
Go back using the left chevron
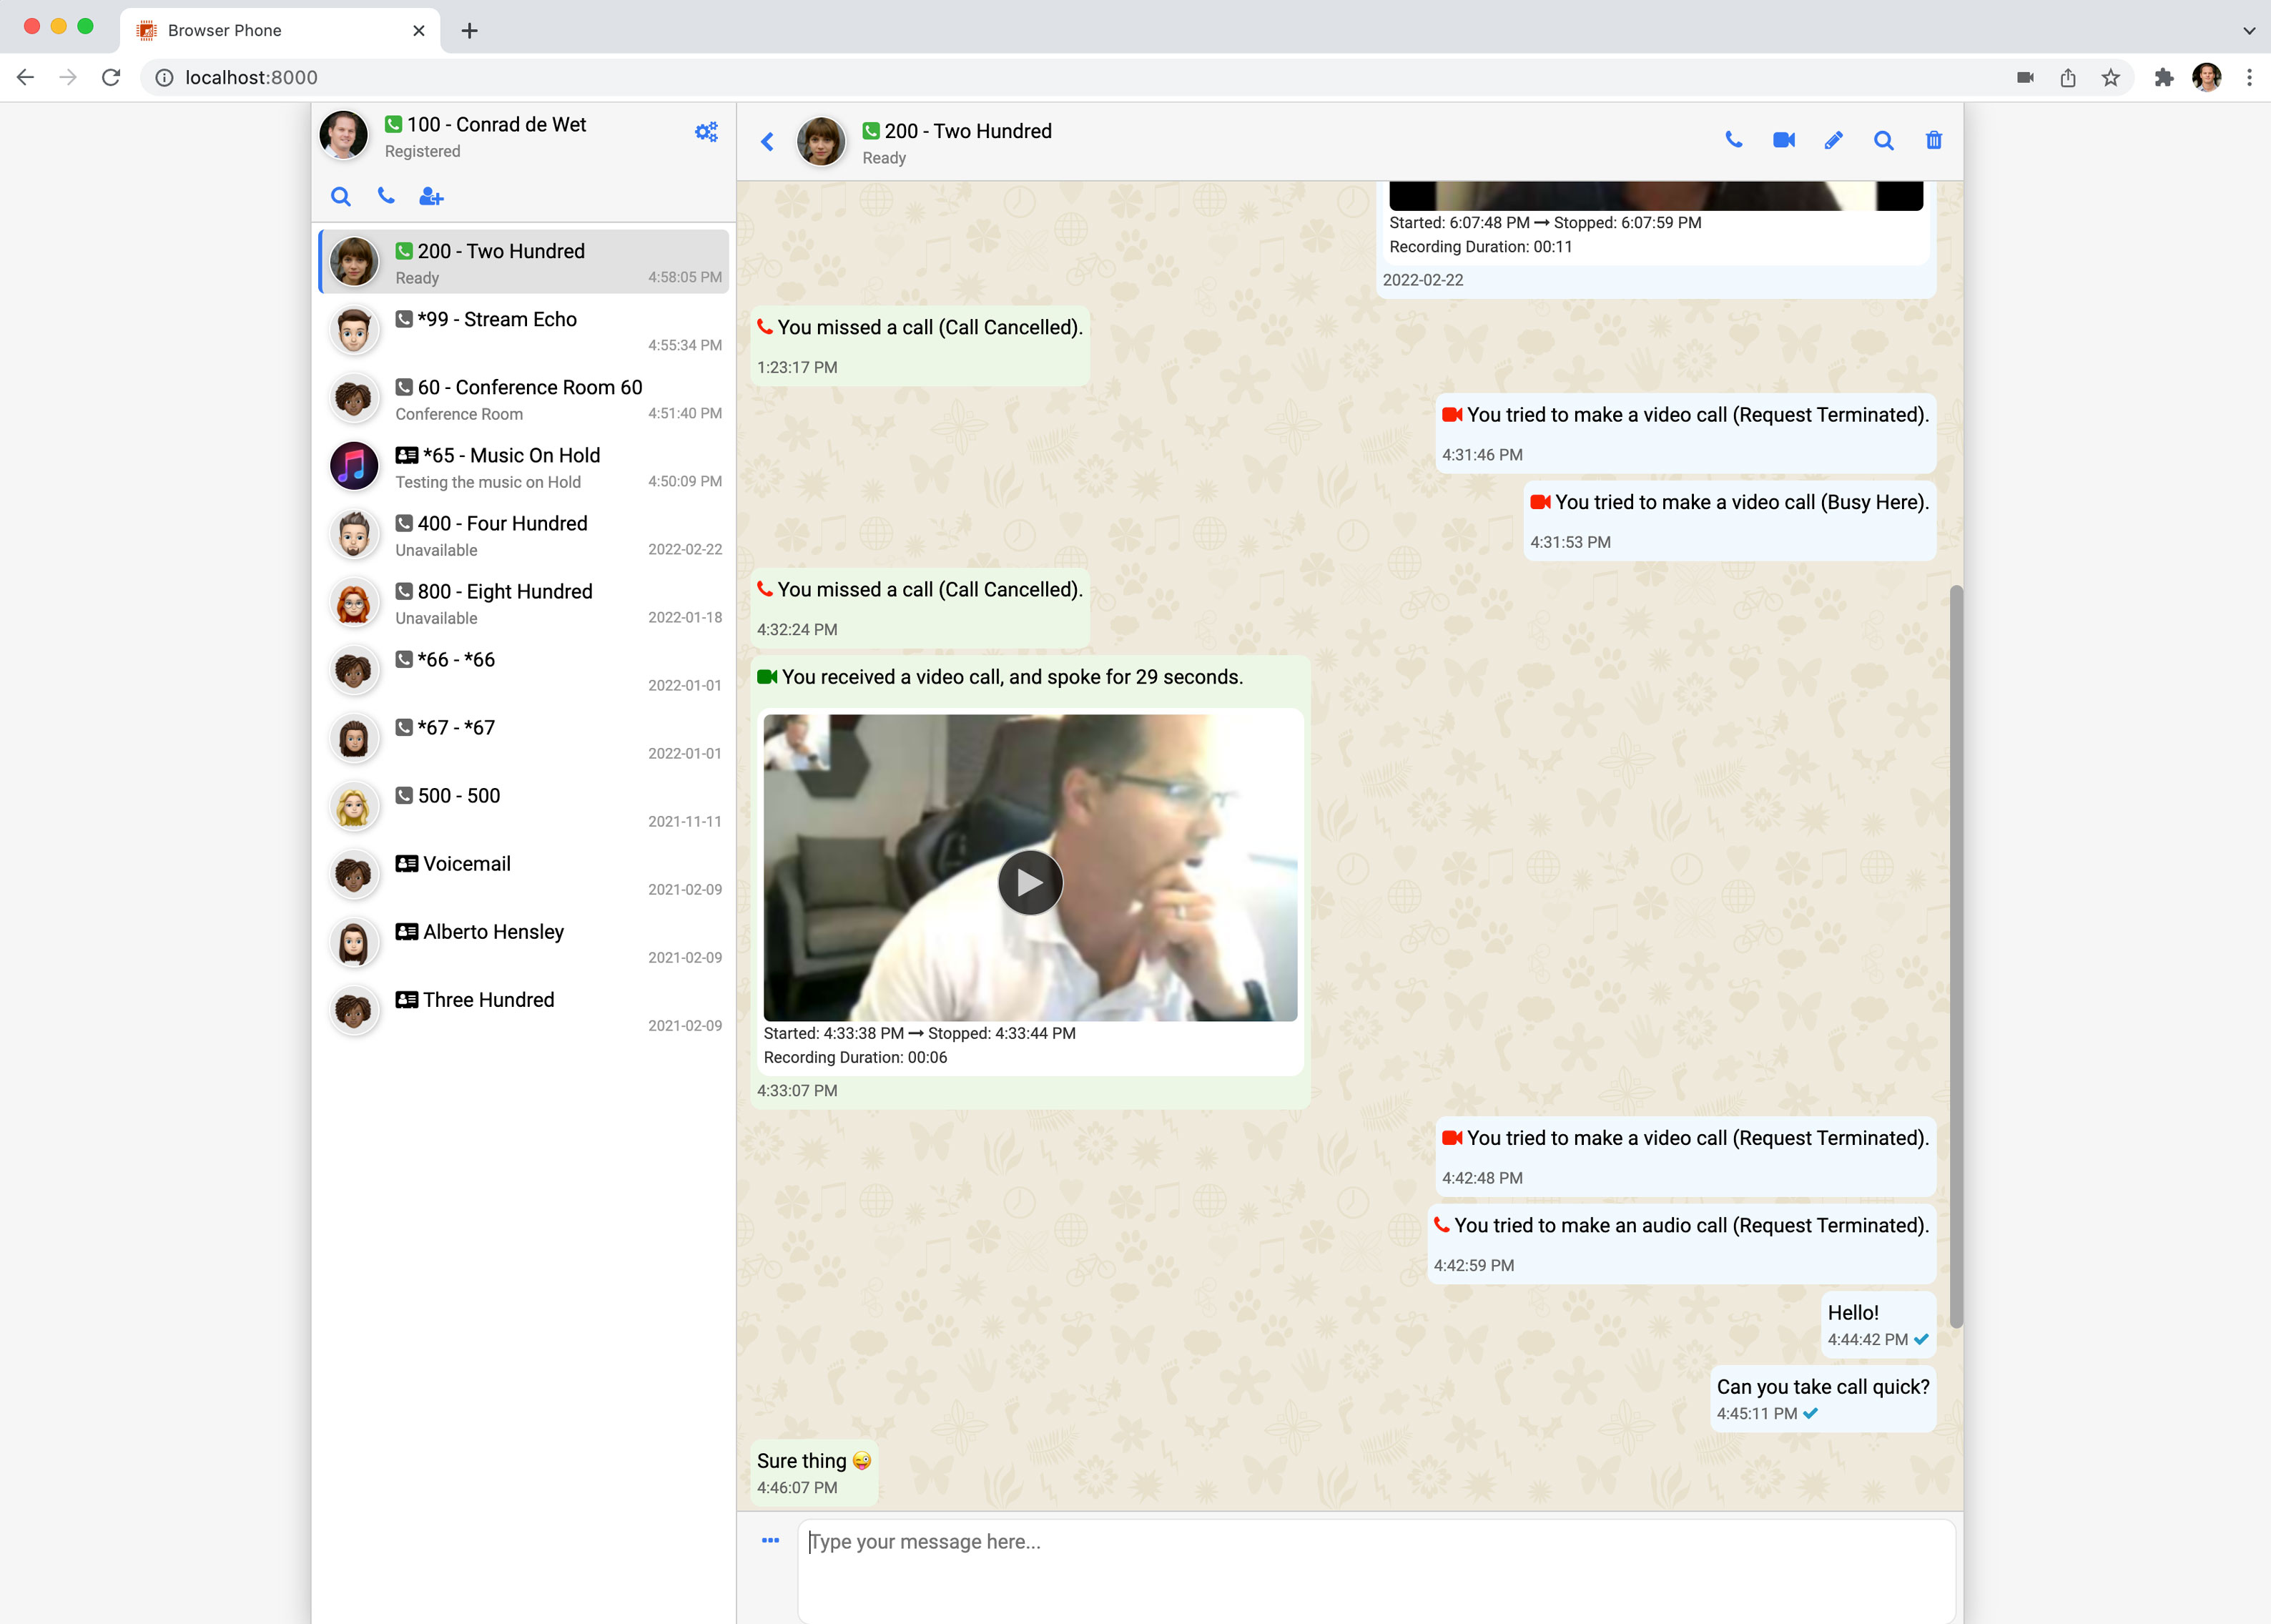(x=768, y=142)
